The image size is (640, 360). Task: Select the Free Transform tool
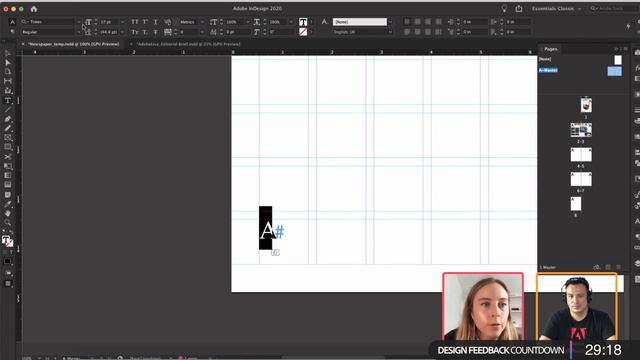(x=8, y=166)
